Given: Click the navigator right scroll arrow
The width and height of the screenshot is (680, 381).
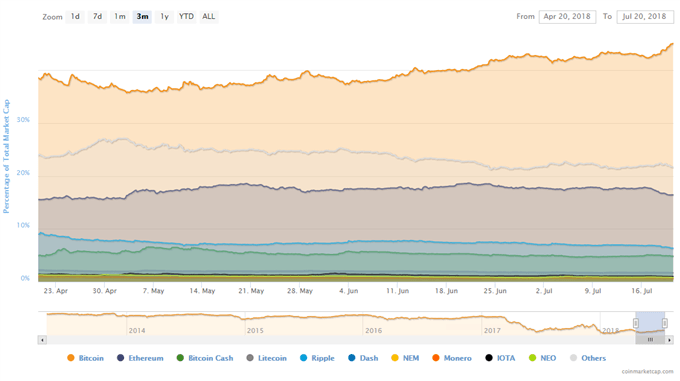Looking at the screenshot, I should tap(670, 340).
